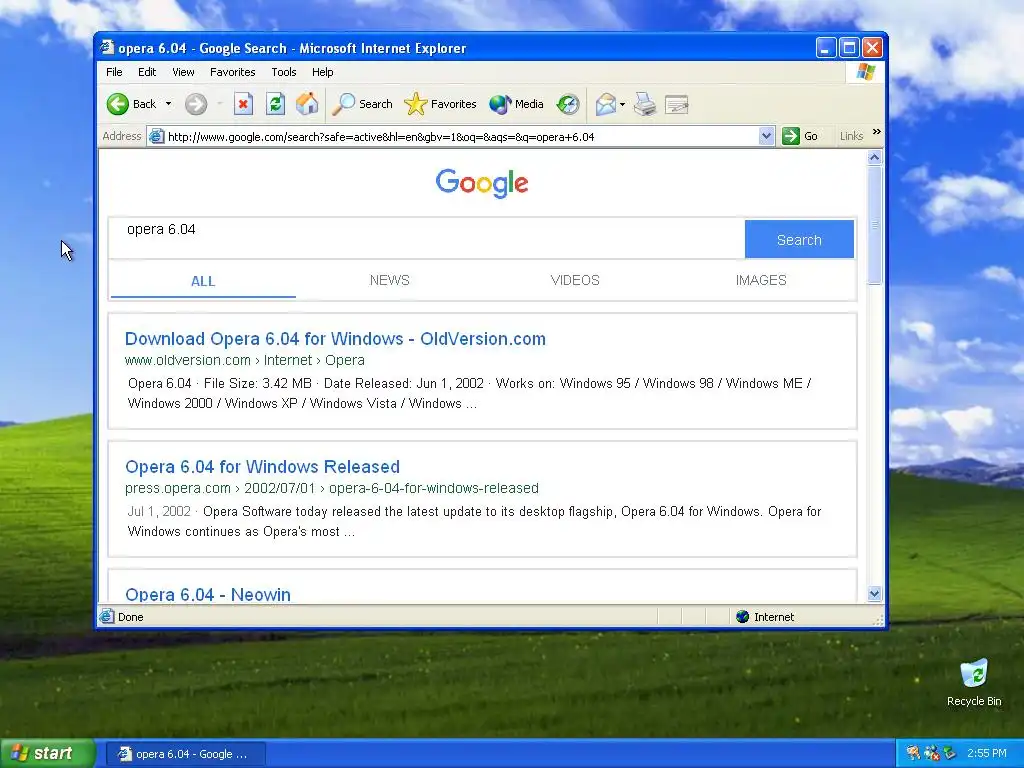Click the Google search box with opera 6.04
The width and height of the screenshot is (1024, 768).
tap(427, 238)
